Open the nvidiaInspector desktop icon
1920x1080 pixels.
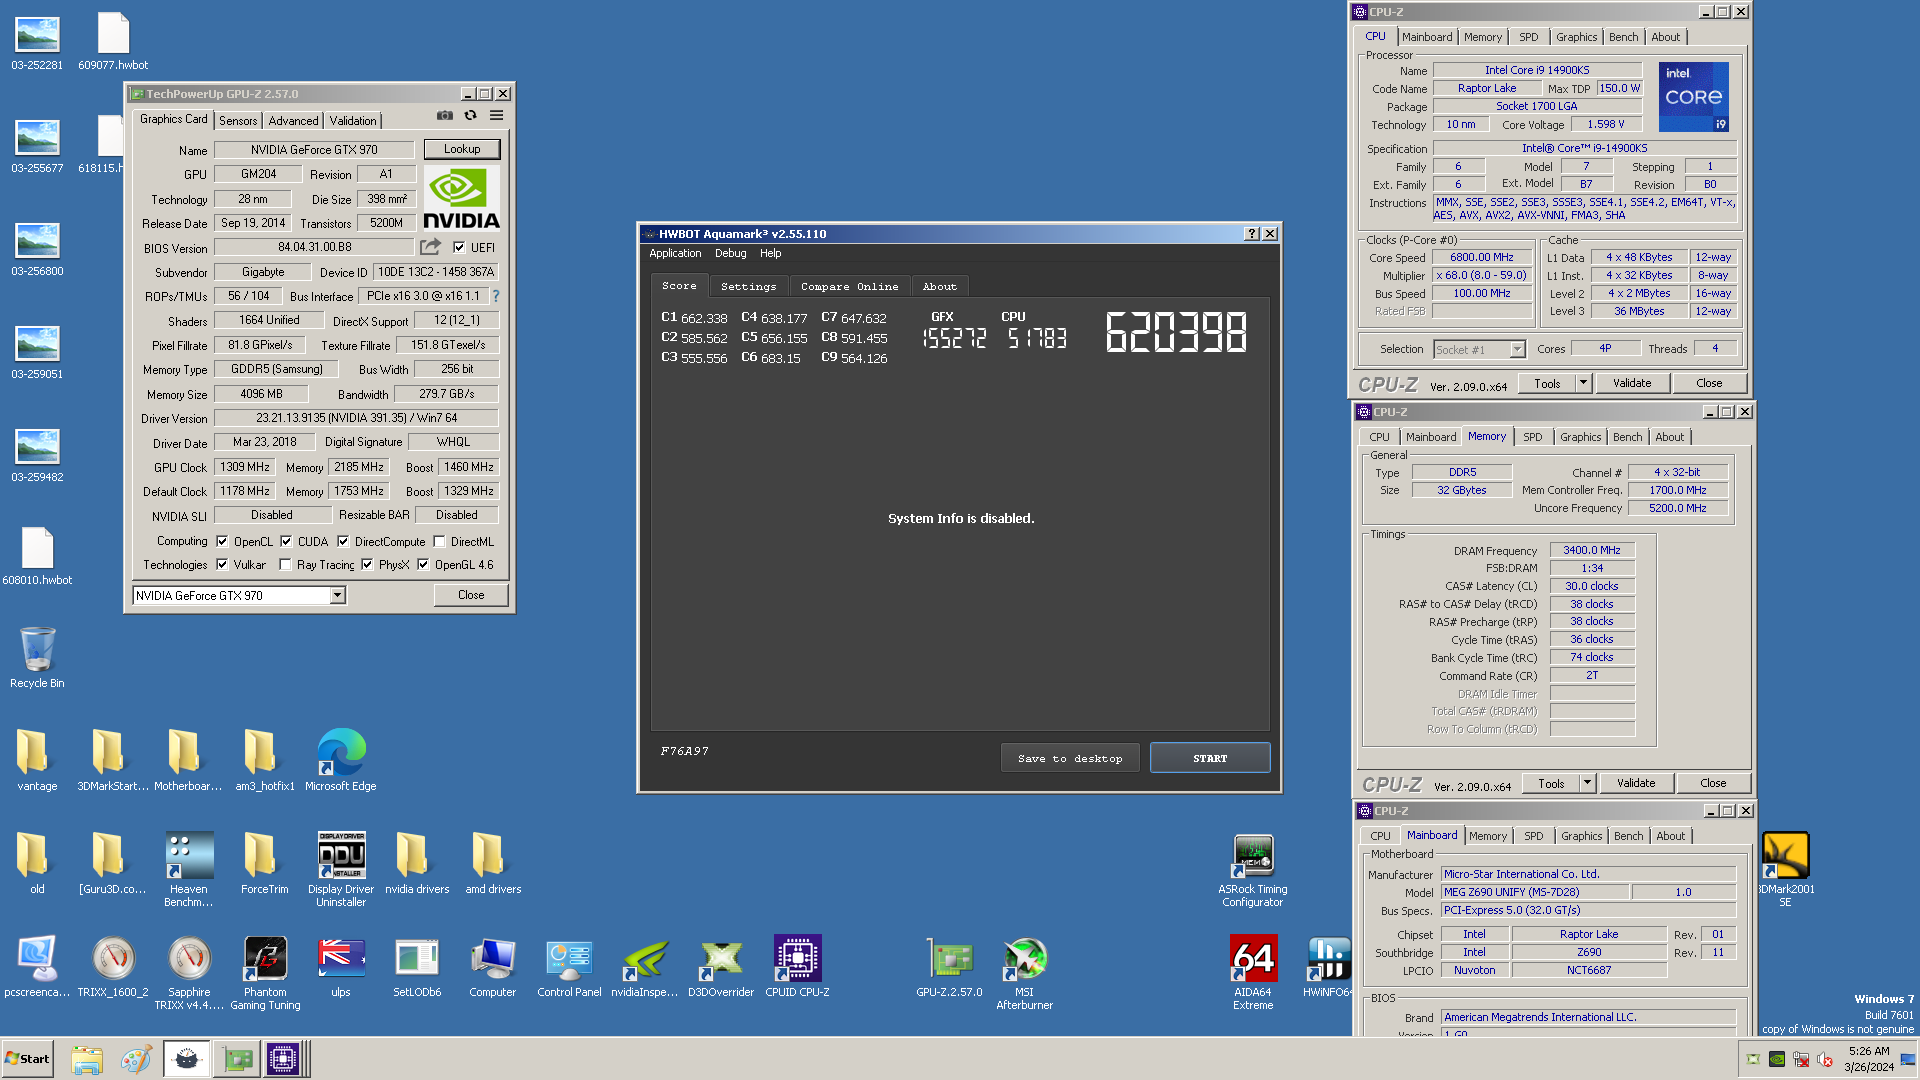645,966
